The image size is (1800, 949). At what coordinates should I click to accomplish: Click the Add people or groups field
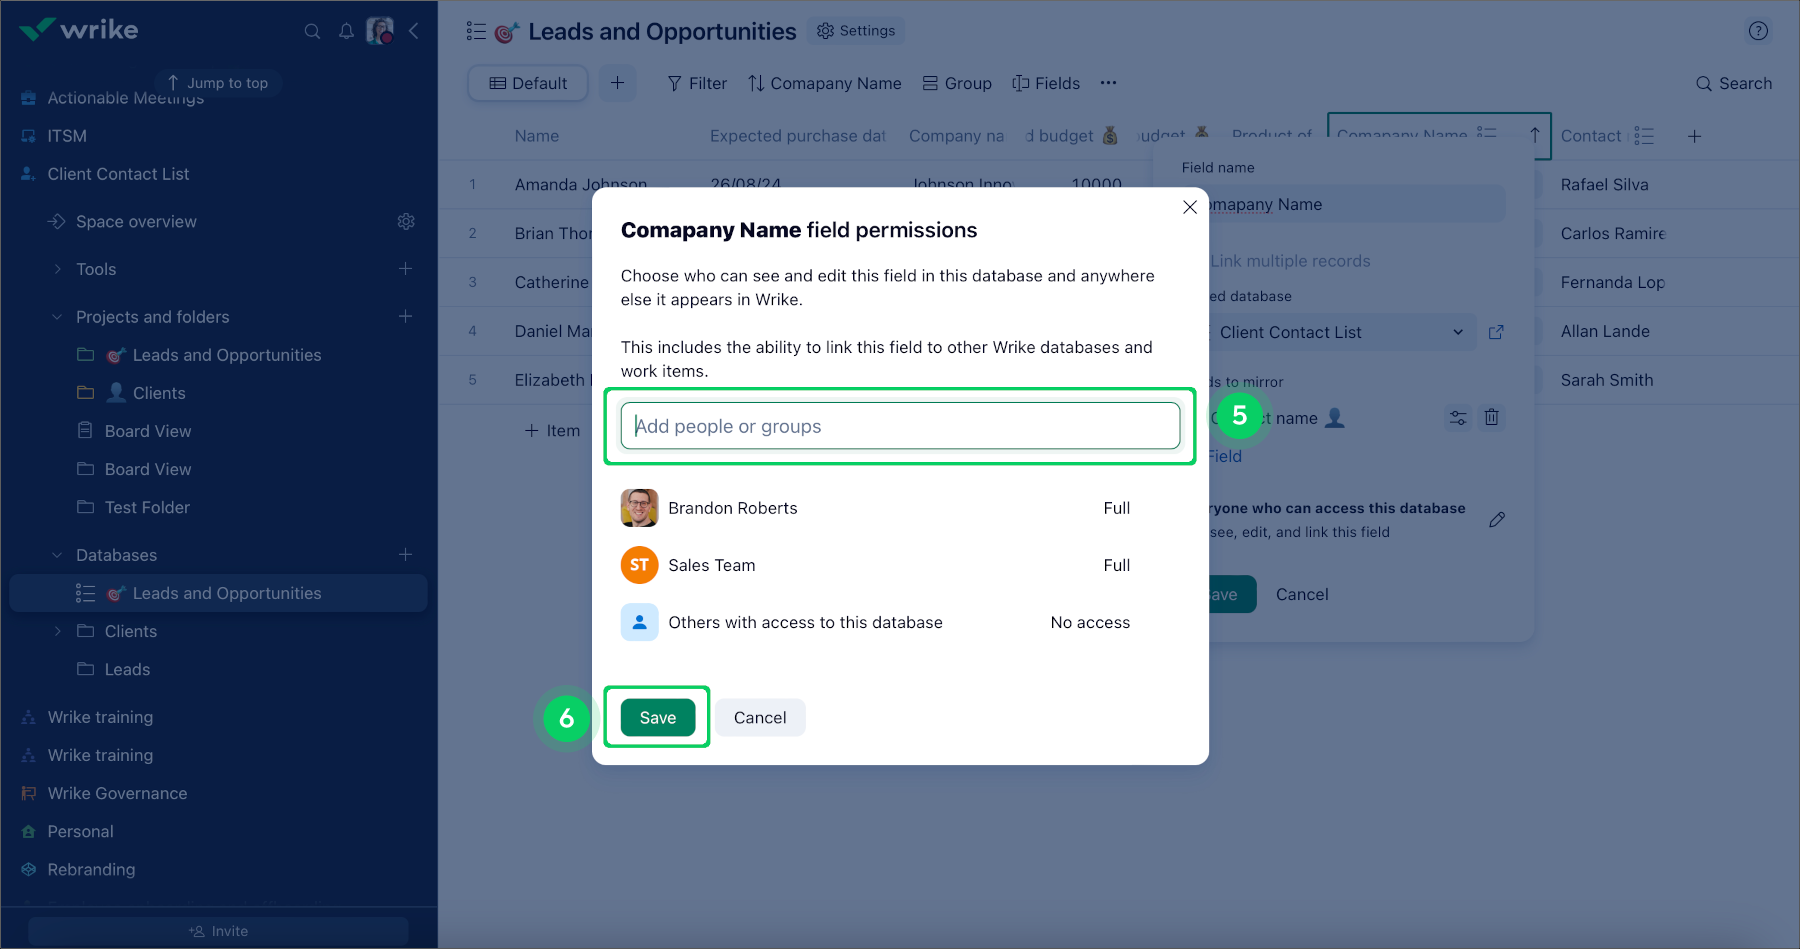[898, 425]
